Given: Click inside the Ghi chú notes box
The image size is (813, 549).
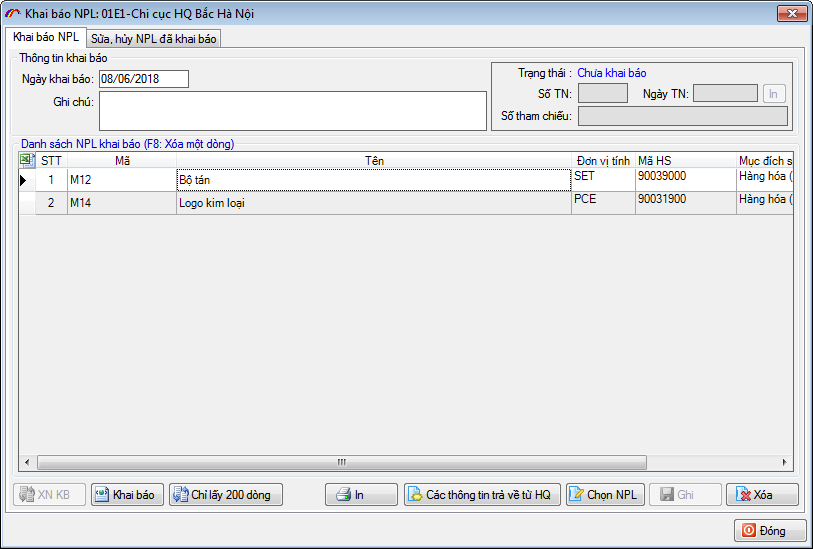Looking at the screenshot, I should tap(292, 111).
